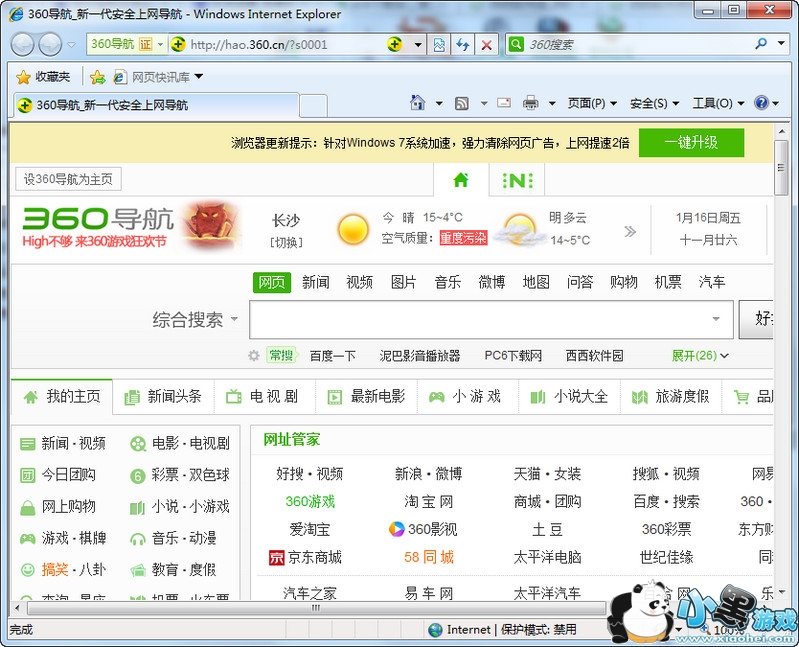Image resolution: width=799 pixels, height=647 pixels.
Task: Click the double-chevron next weather arrow
Action: click(x=630, y=232)
